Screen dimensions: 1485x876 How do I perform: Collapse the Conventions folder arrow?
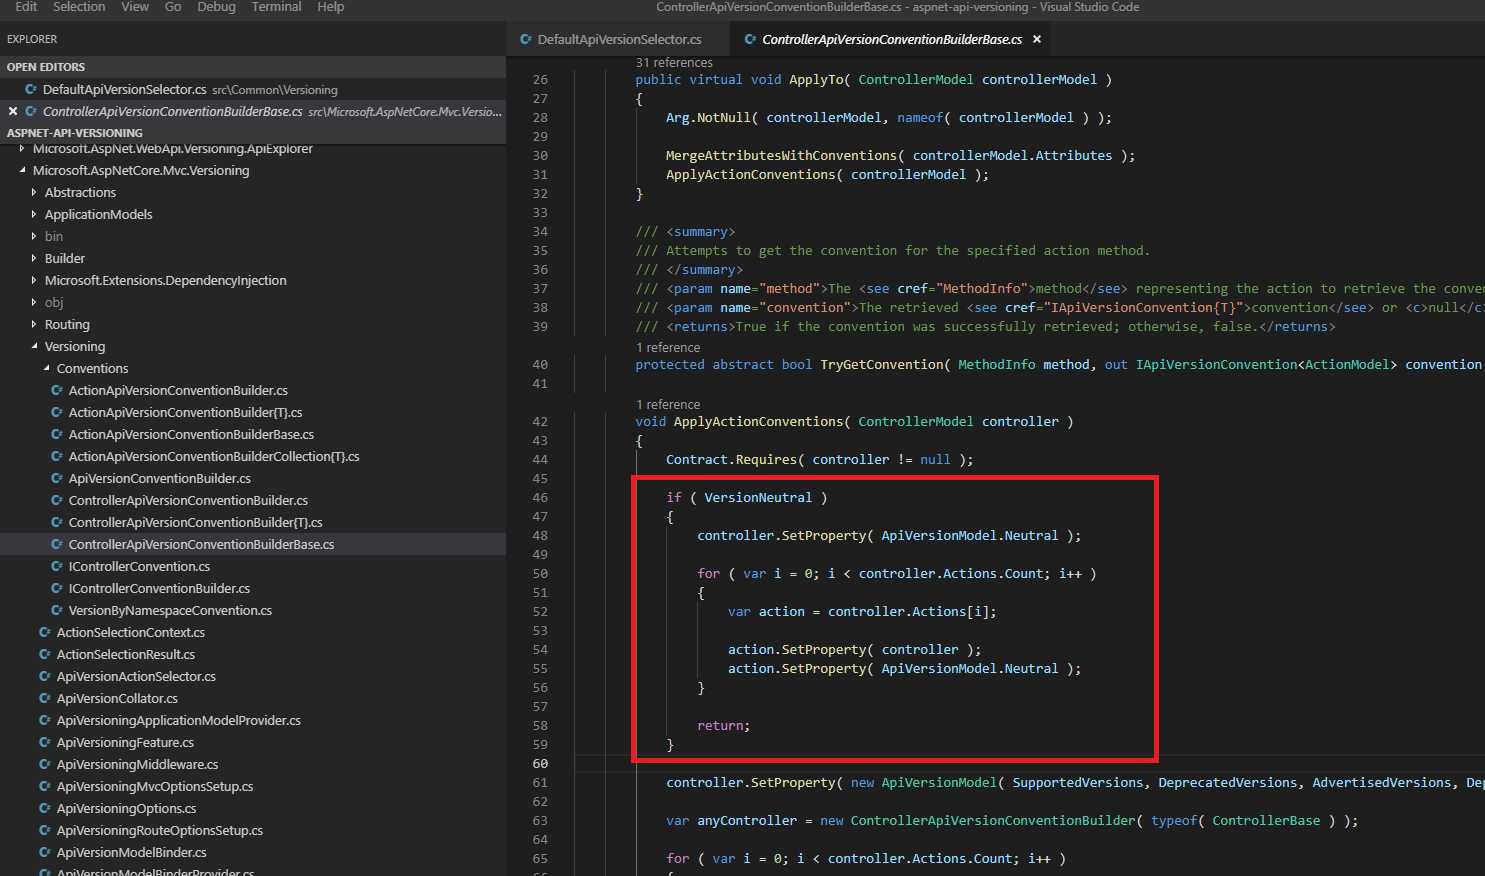pos(46,368)
